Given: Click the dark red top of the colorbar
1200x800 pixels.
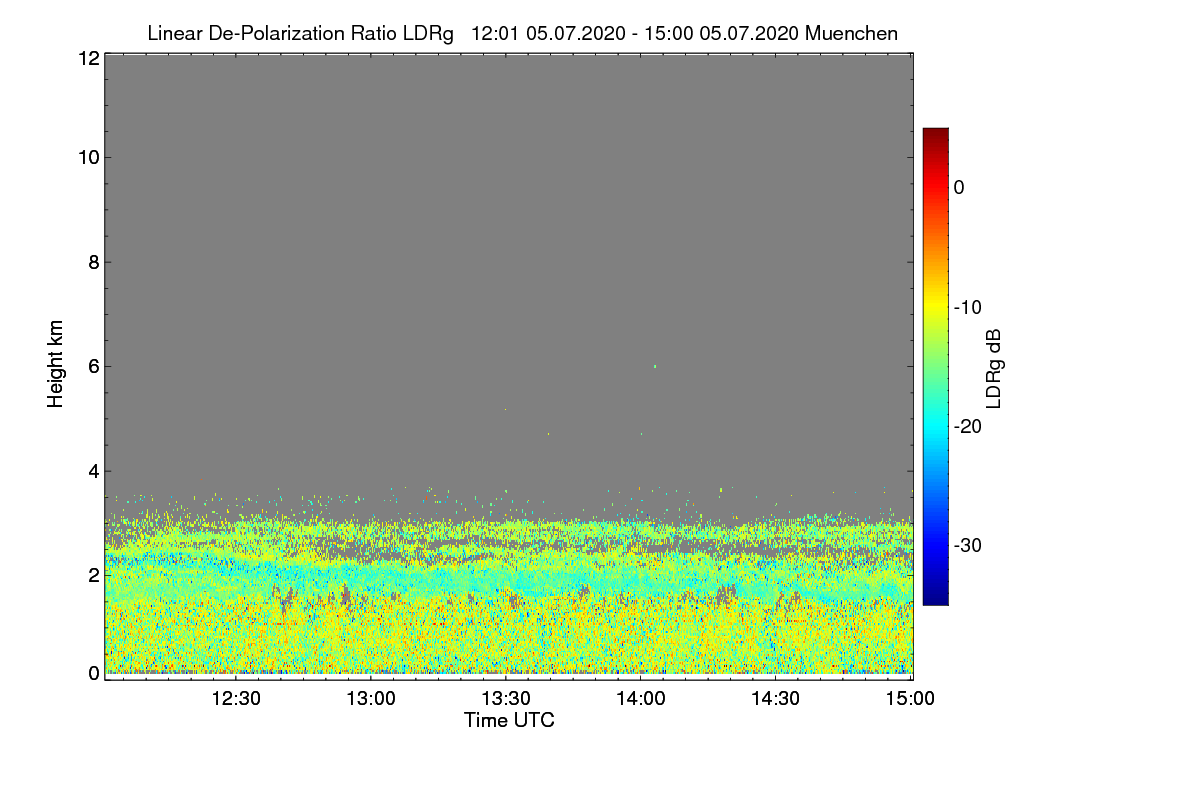Looking at the screenshot, I should [935, 135].
